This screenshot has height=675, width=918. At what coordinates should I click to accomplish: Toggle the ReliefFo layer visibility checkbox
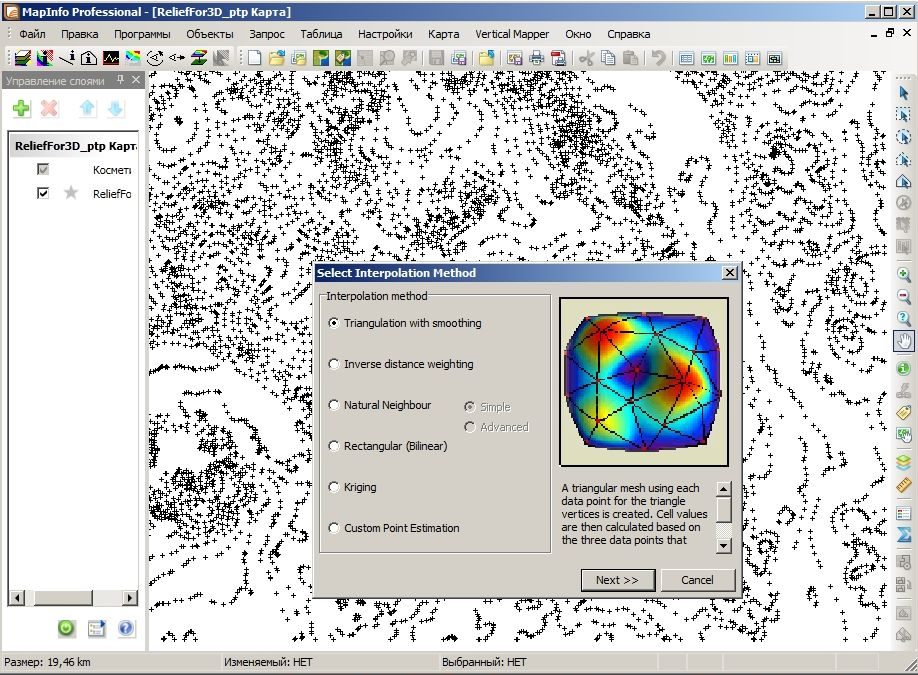43,193
